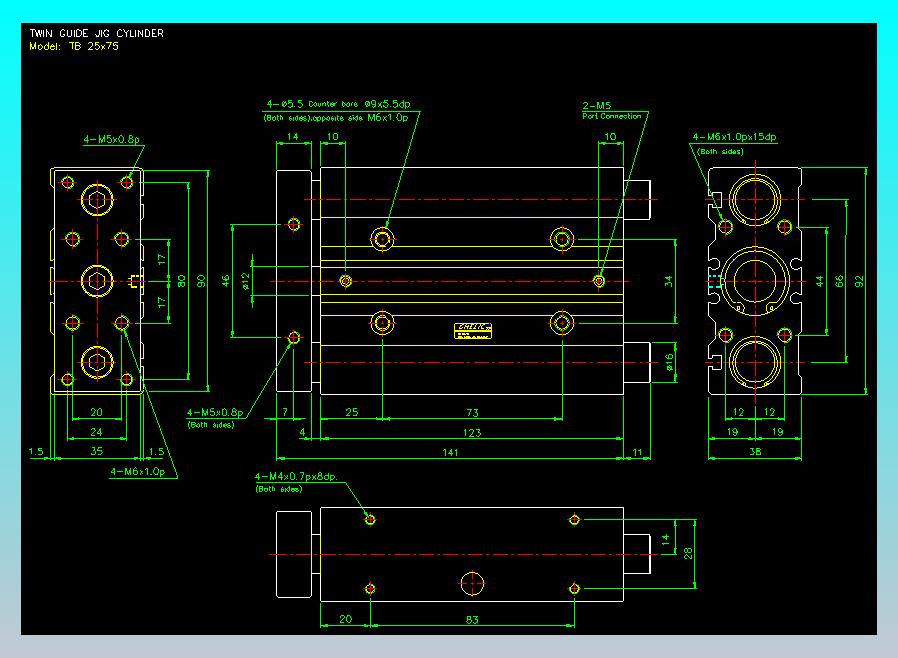Select the "TWIN GUIDE JIG CYLINDER" title text
The width and height of the screenshot is (898, 658).
96,33
